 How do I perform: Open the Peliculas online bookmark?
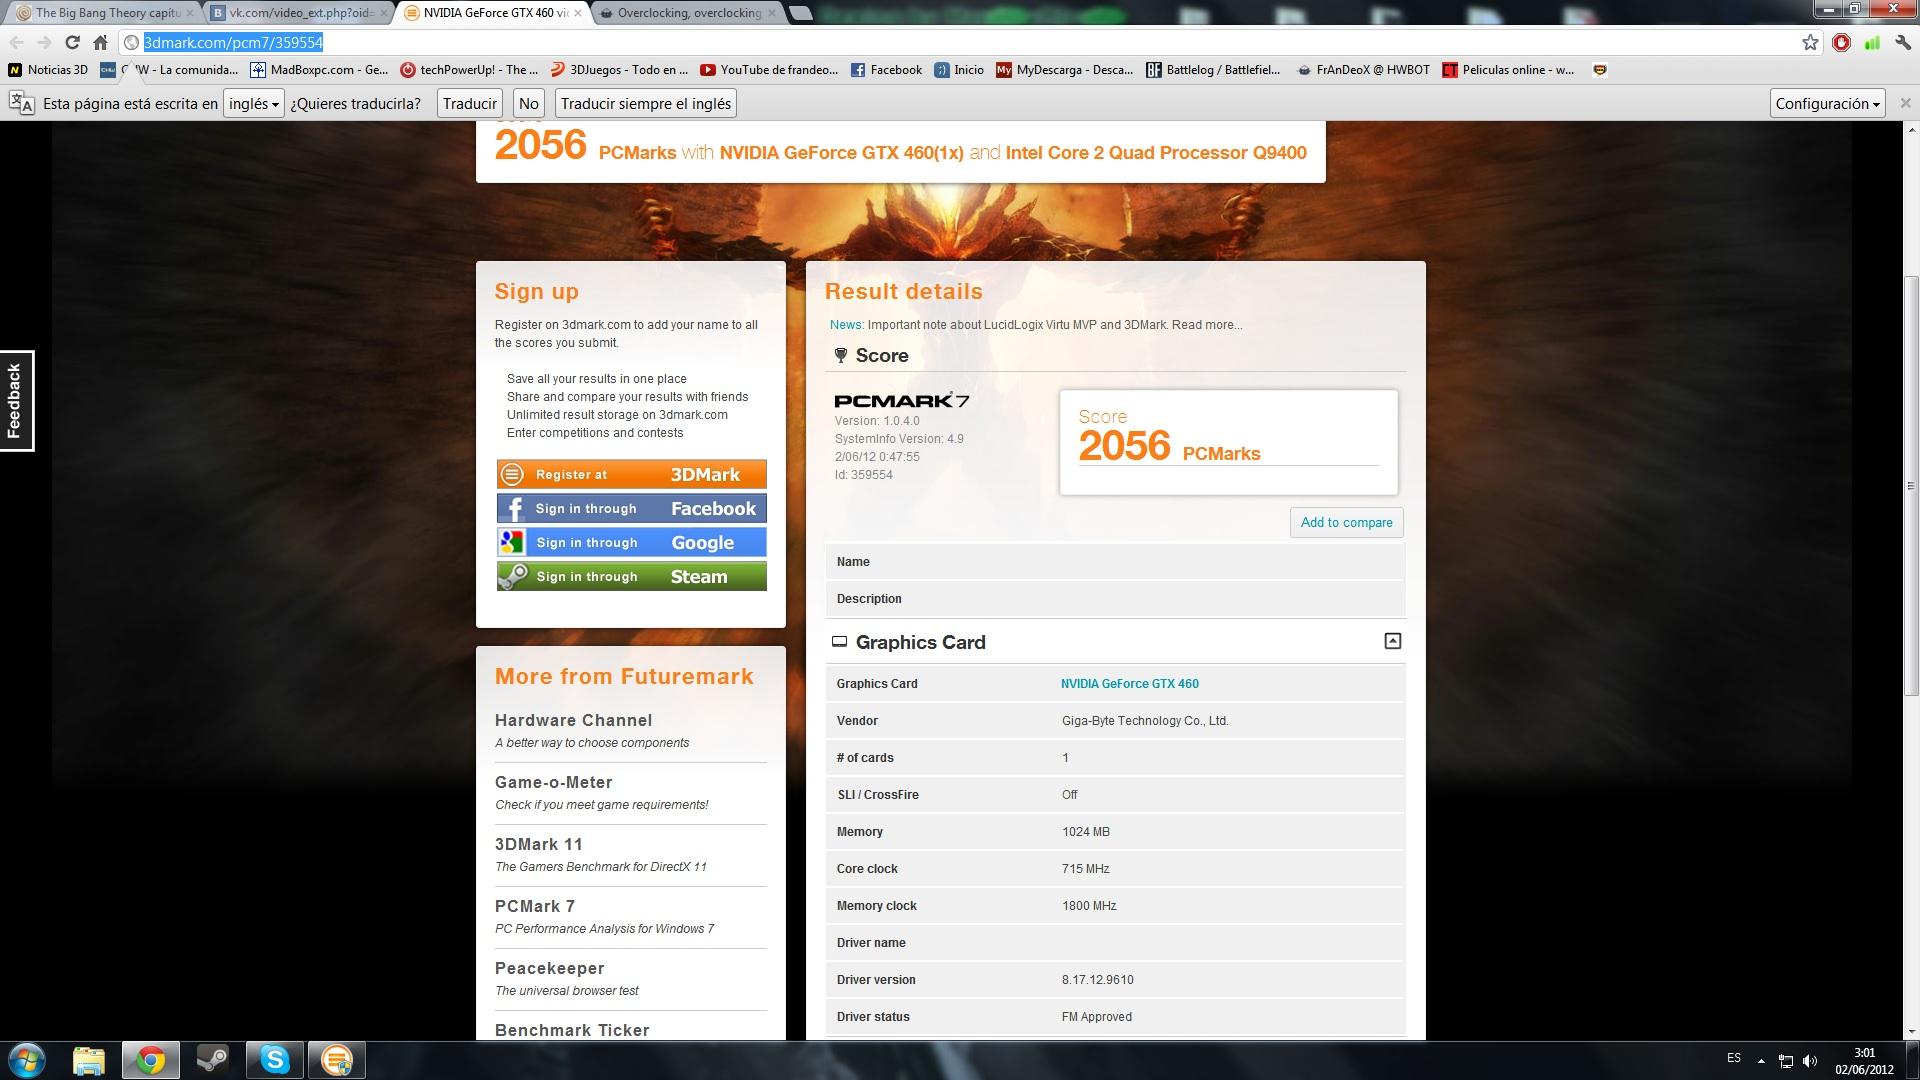1508,70
